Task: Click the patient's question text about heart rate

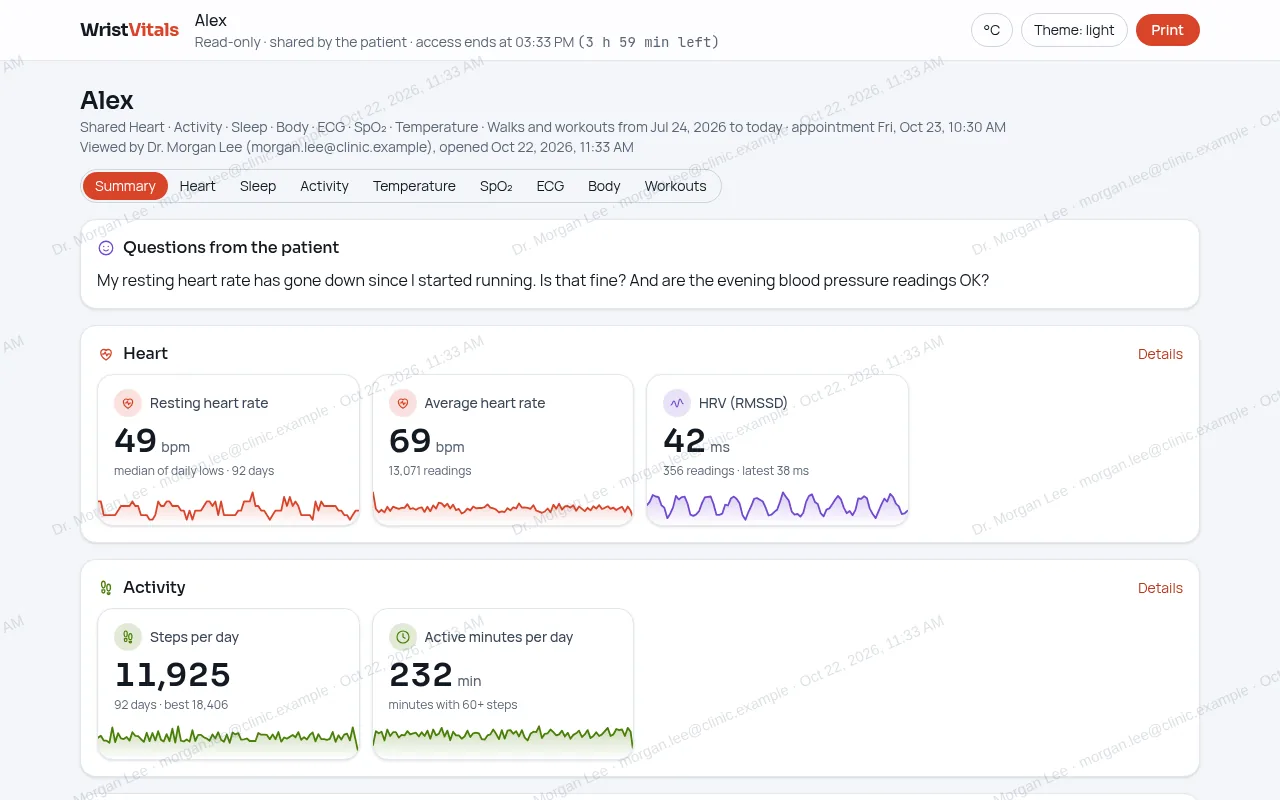Action: [x=543, y=280]
